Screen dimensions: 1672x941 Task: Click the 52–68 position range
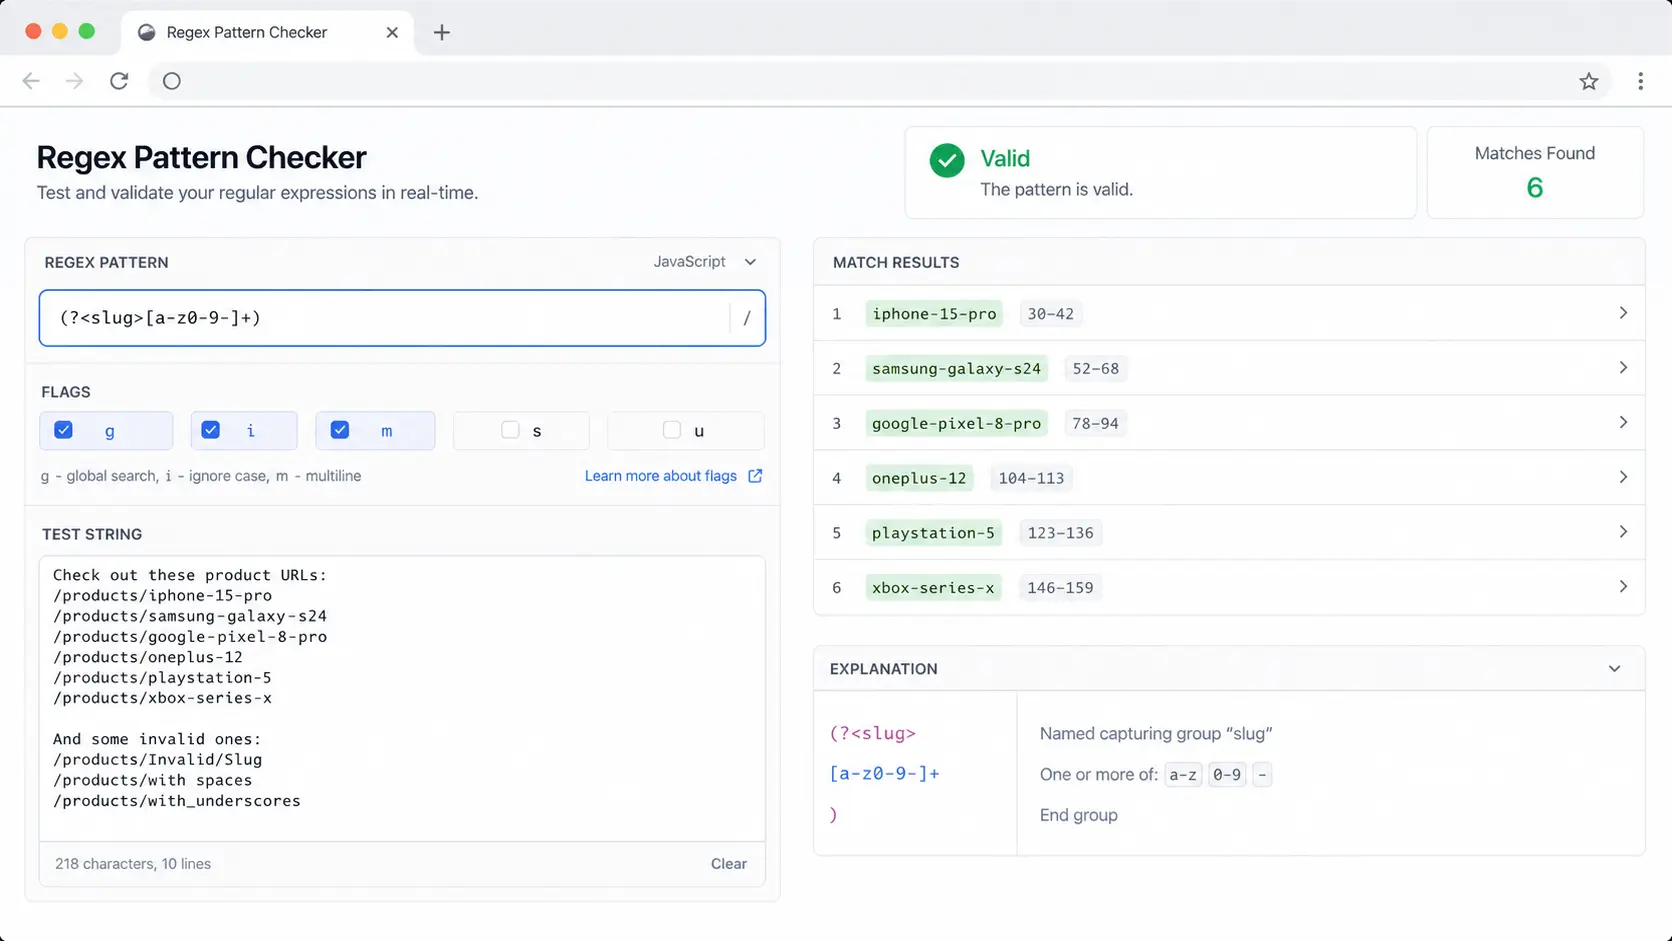[x=1096, y=369]
